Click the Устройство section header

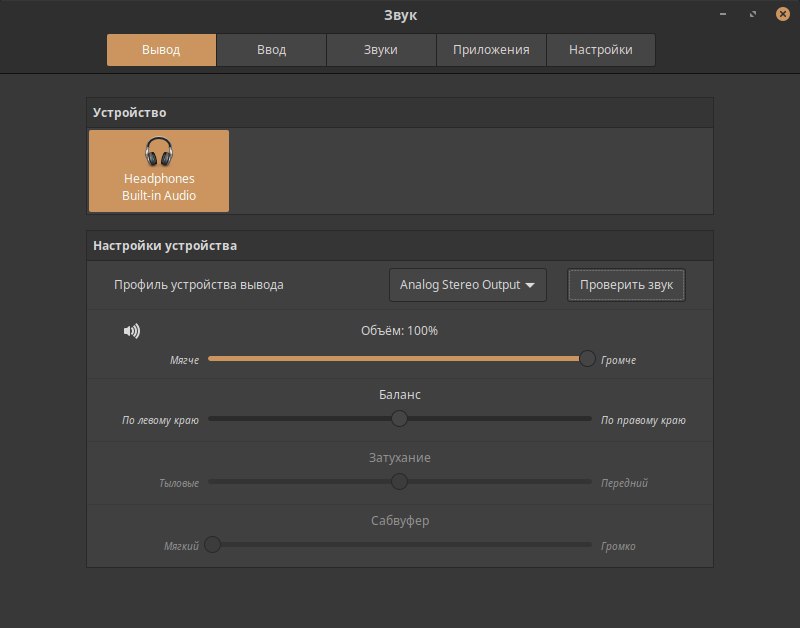[x=130, y=112]
